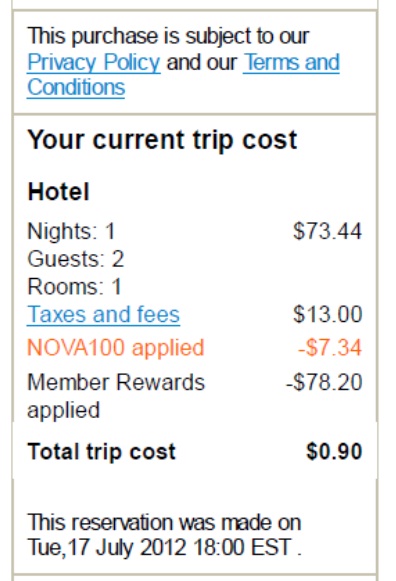This screenshot has height=581, width=396.
Task: Click the bold 'Total trip cost' label
Action: pyautogui.click(x=102, y=452)
